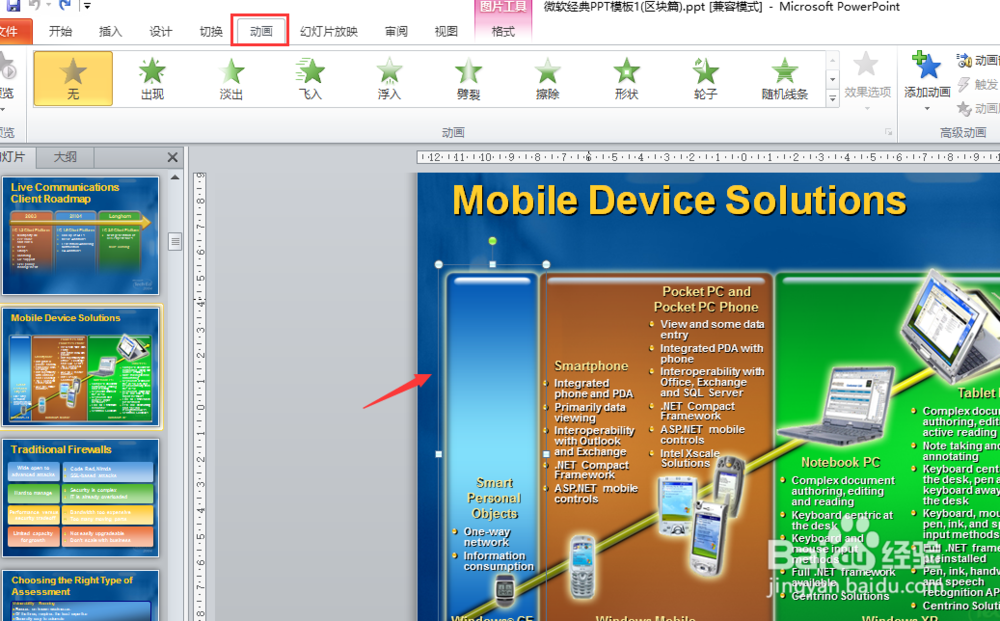Apply the 随机线条 (Random Bars) animation
The height and width of the screenshot is (621, 1000).
click(x=784, y=78)
